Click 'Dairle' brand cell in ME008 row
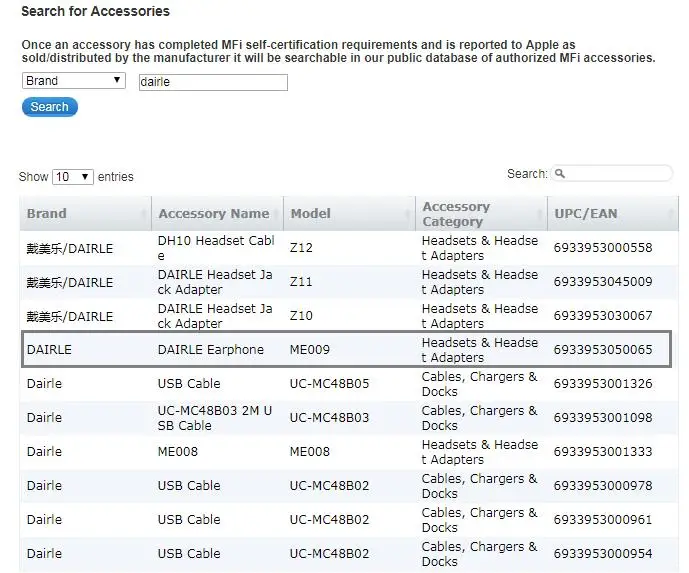 click(44, 452)
